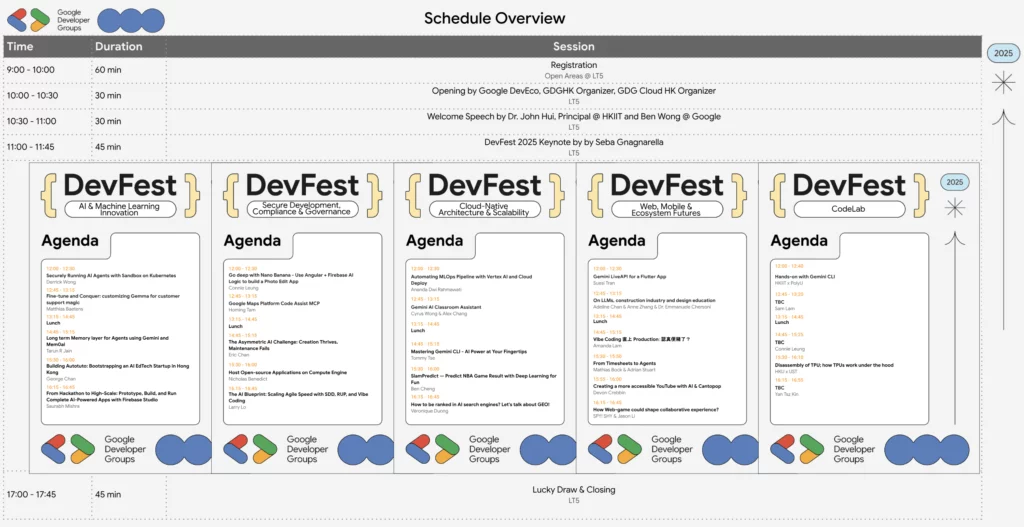Open the Cloud-Native Architecture & Scalability track label

coord(484,208)
